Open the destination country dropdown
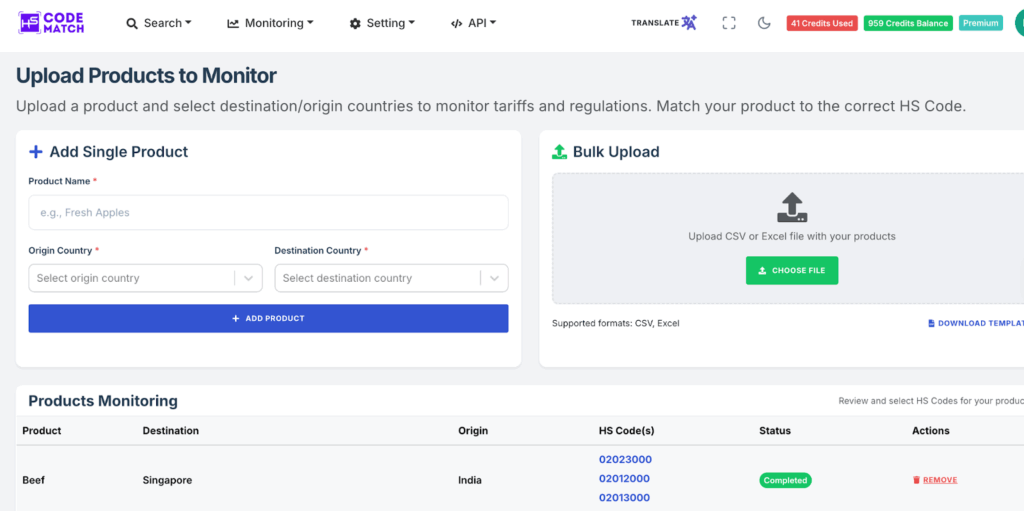This screenshot has width=1024, height=511. 391,278
